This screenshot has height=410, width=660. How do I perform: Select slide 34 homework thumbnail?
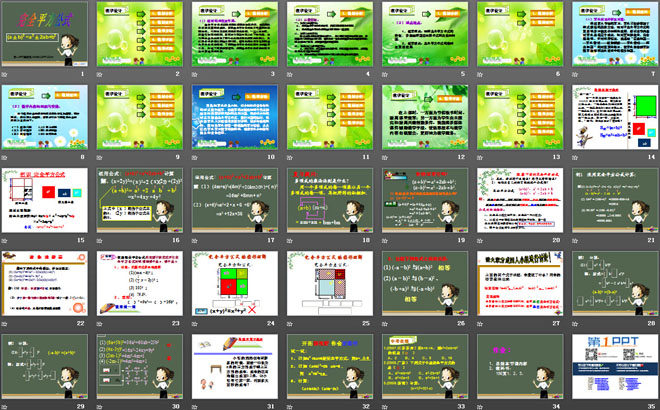(520, 366)
